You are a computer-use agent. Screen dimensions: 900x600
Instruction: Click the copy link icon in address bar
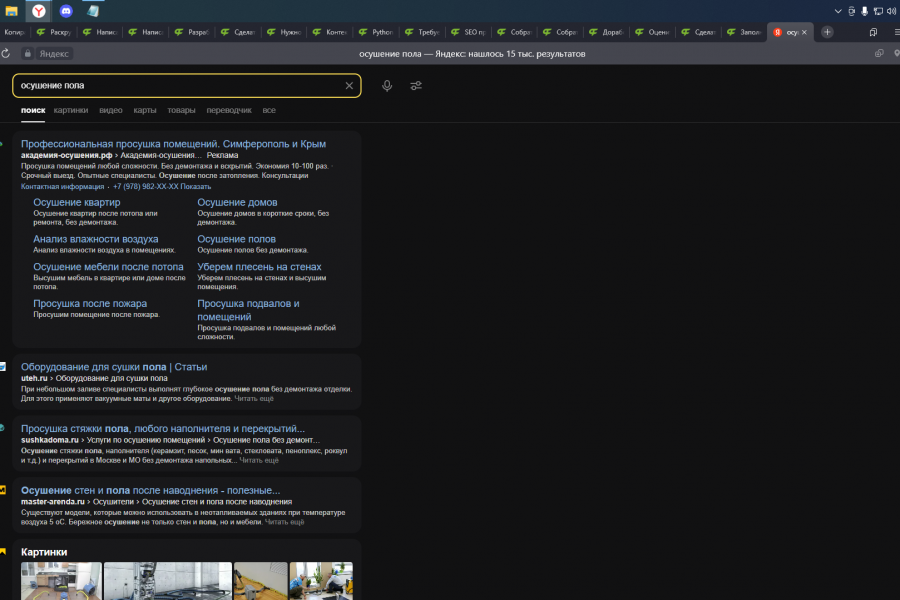[879, 53]
